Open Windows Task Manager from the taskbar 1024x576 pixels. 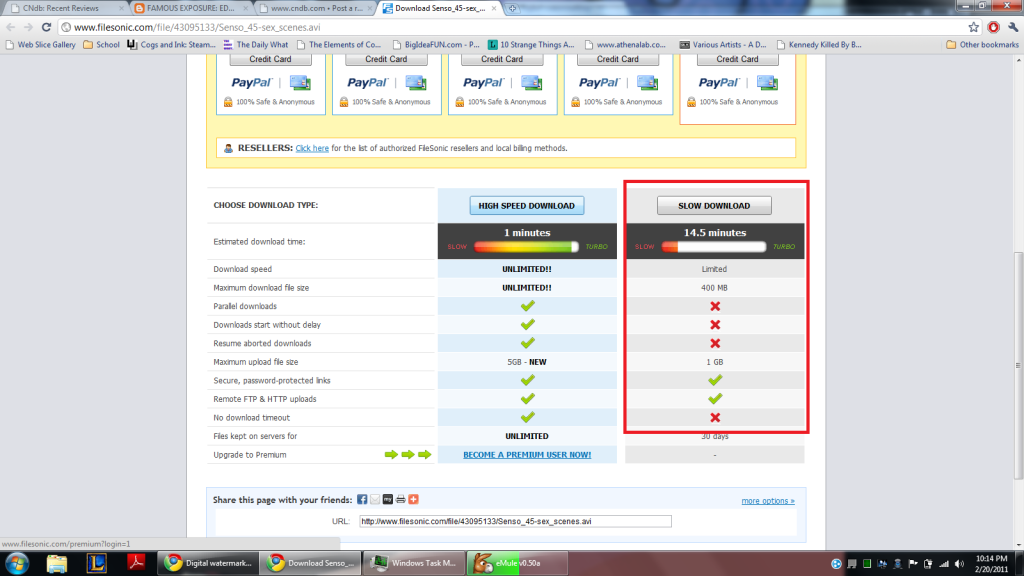pyautogui.click(x=413, y=563)
